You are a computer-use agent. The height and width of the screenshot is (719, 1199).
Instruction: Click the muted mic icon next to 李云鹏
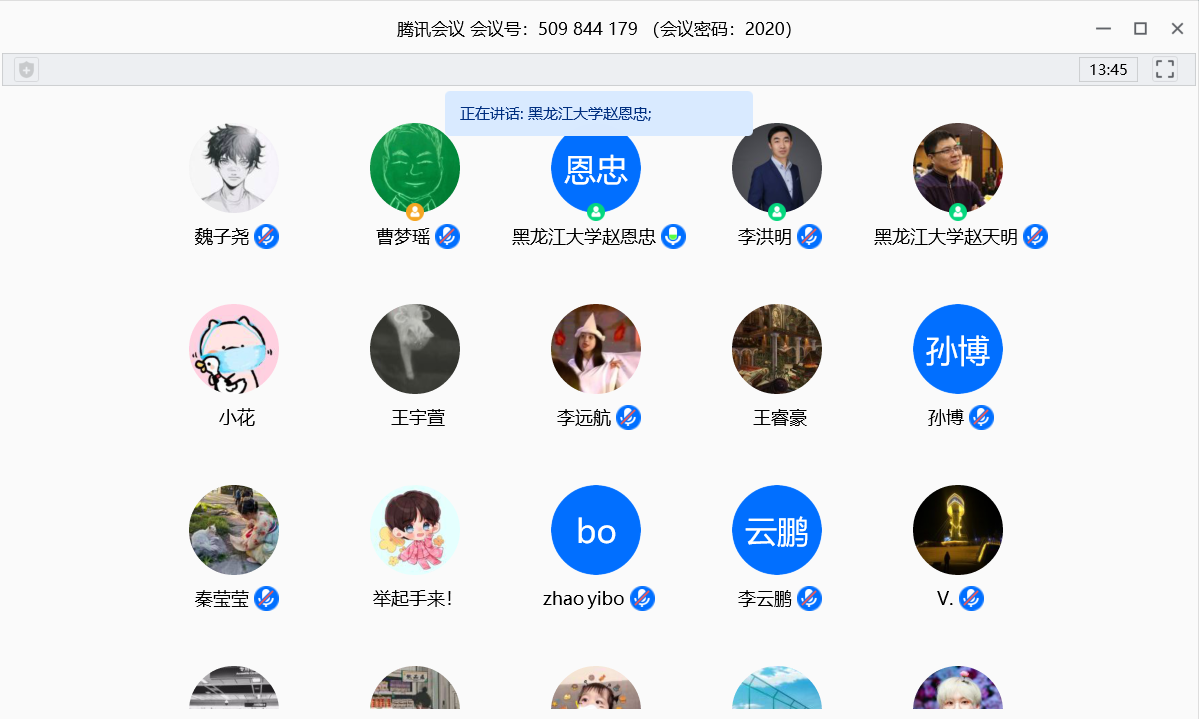(809, 599)
